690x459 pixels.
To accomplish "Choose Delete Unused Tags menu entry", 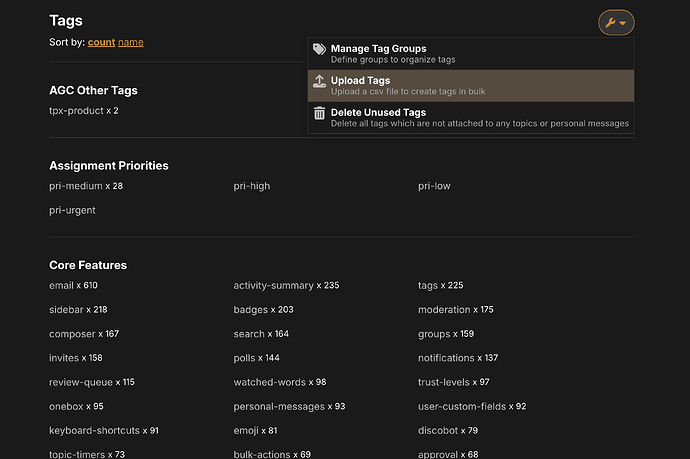I will point(471,118).
